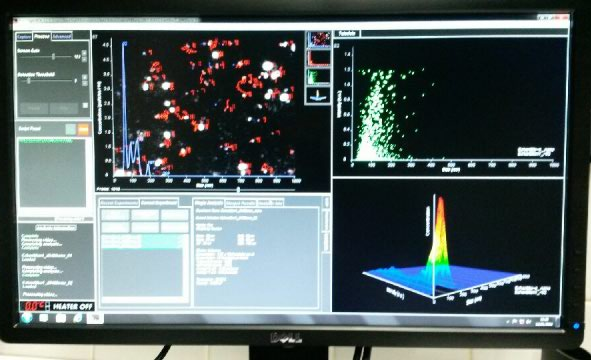The height and width of the screenshot is (360, 591).
Task: Open the Recent Experiments tab
Action: [x=119, y=203]
